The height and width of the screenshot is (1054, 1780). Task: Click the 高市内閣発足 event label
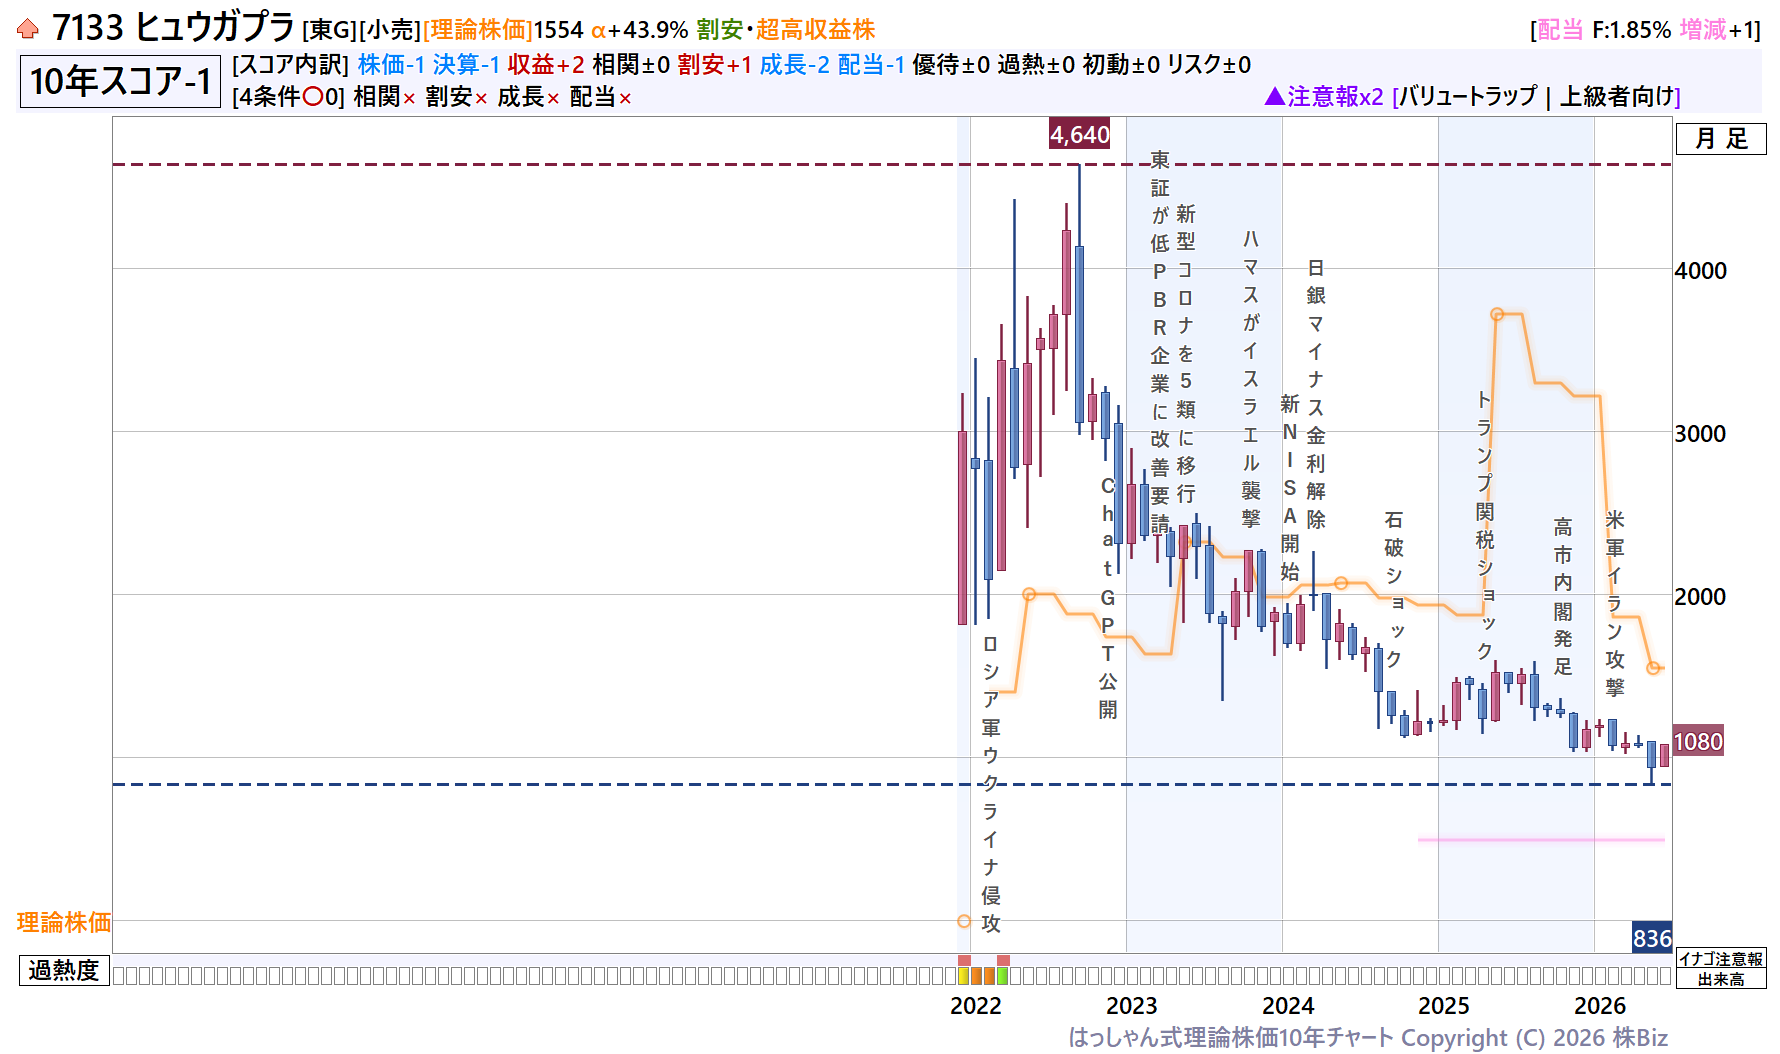[x=1563, y=596]
